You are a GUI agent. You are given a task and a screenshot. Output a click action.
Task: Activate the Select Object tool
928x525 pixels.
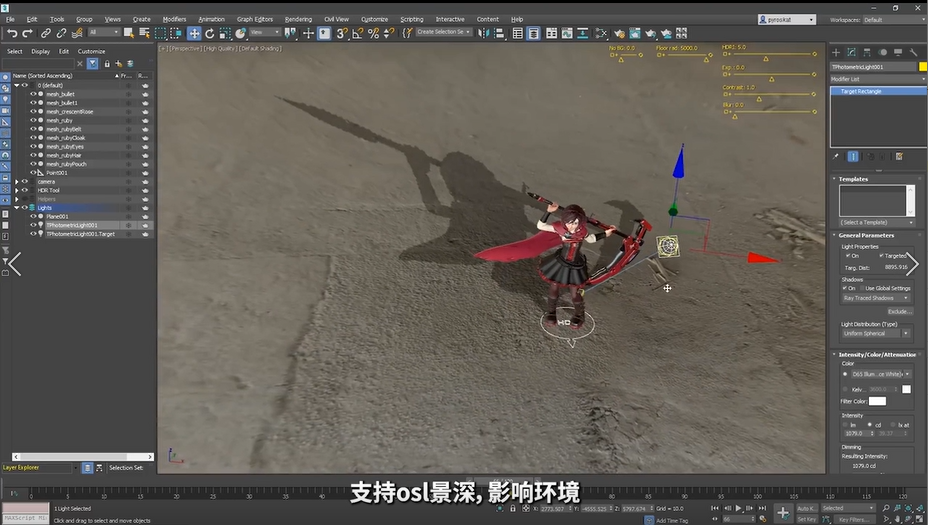click(x=128, y=33)
